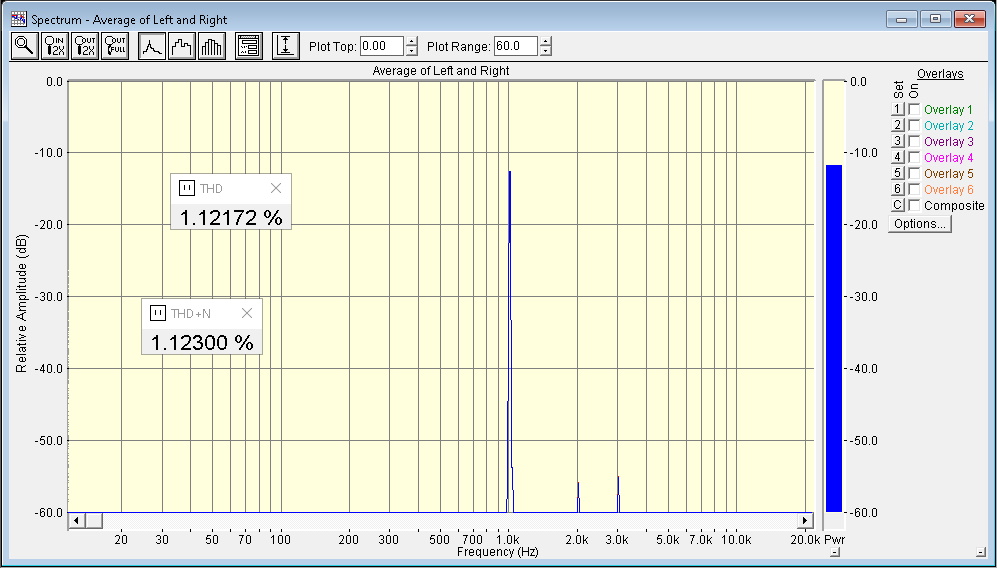Viewport: 997px width, 568px height.
Task: Zoom in 2X on the spectrum
Action: click(x=55, y=46)
